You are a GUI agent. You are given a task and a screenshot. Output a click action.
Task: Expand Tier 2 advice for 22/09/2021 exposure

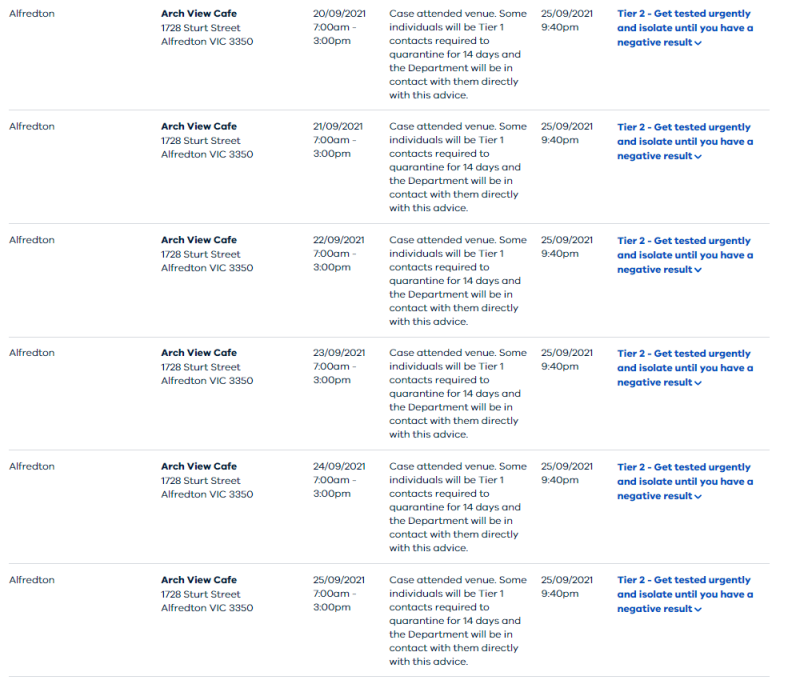pos(685,255)
